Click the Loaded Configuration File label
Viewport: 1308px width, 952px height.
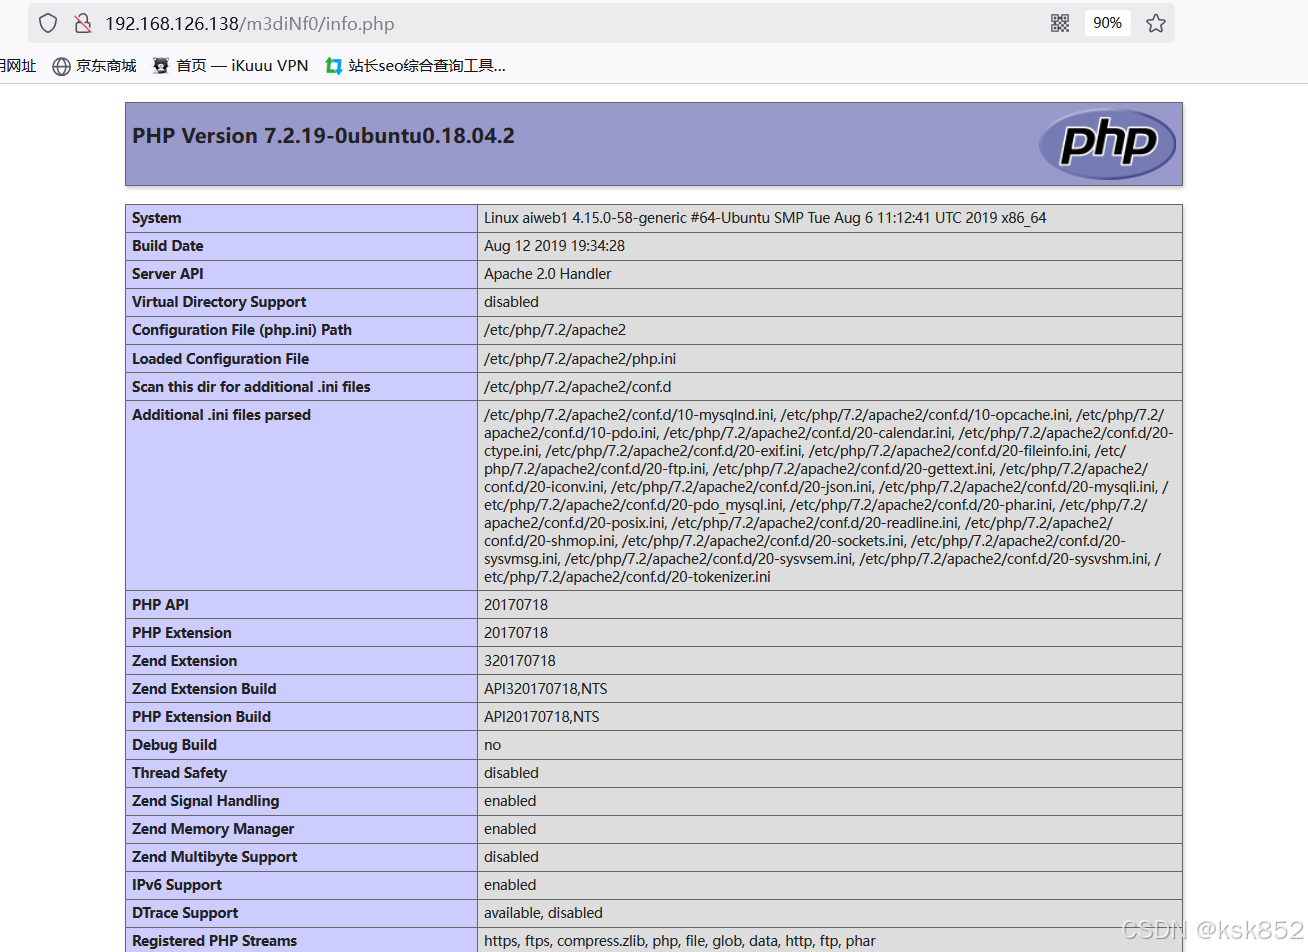click(220, 359)
